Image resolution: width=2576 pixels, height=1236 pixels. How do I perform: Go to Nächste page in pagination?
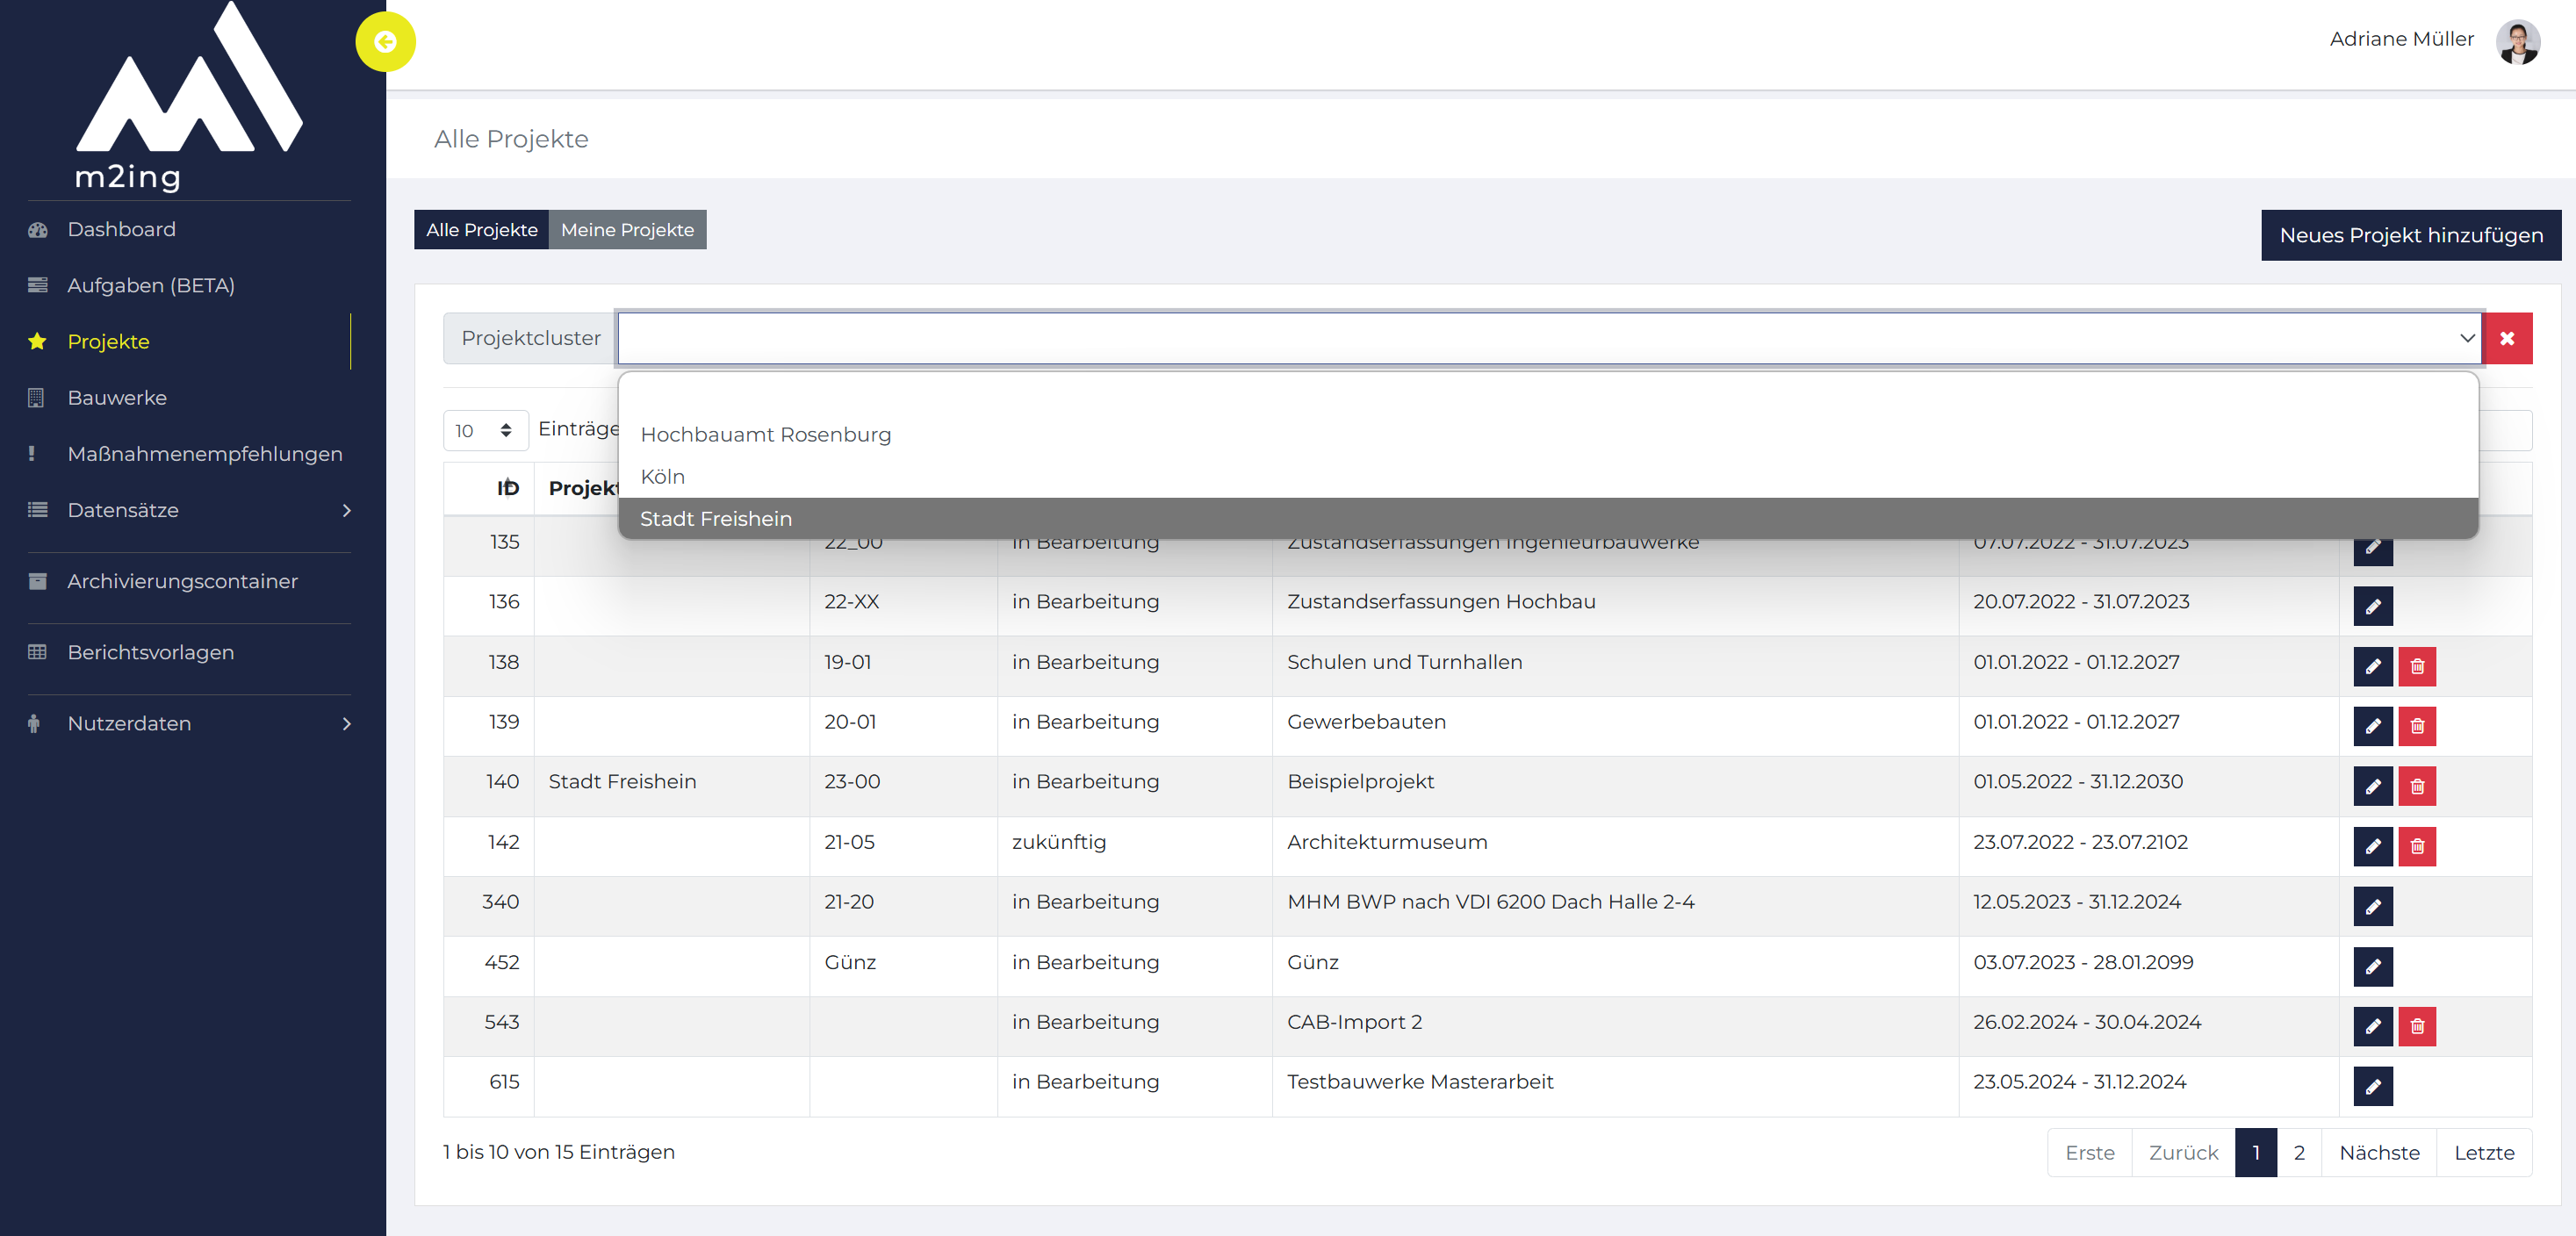coord(2378,1152)
